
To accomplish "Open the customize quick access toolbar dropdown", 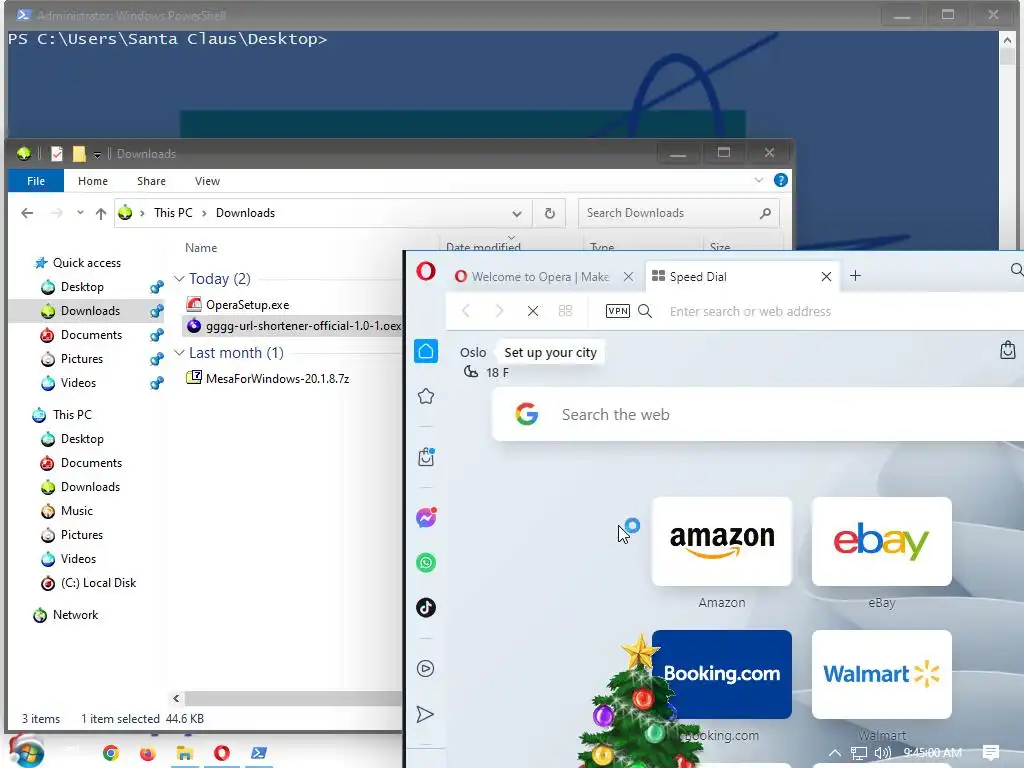I will coord(97,155).
